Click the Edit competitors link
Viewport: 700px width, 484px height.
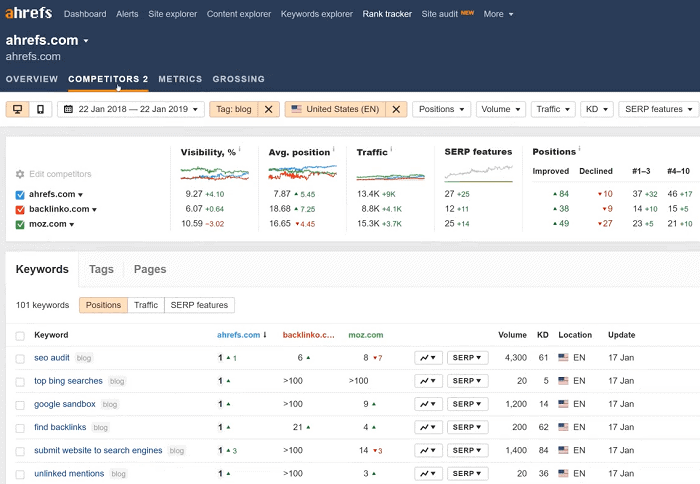60,174
